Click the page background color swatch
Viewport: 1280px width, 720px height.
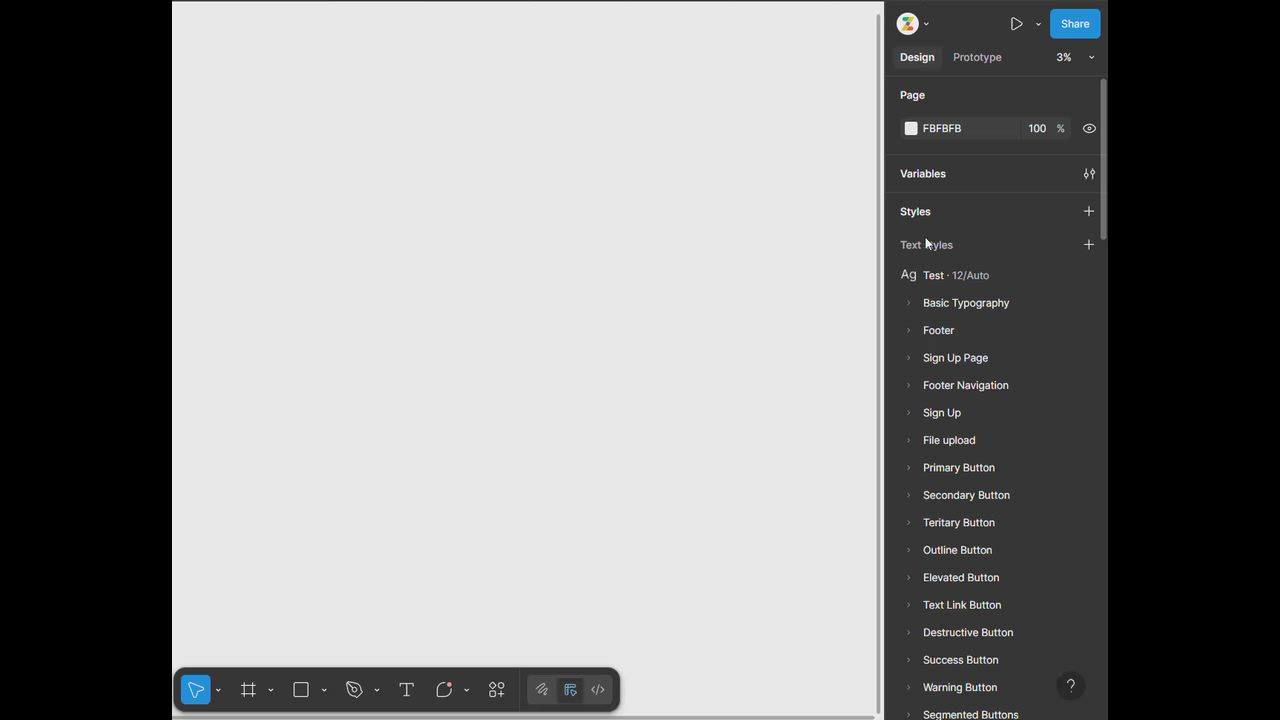click(911, 128)
